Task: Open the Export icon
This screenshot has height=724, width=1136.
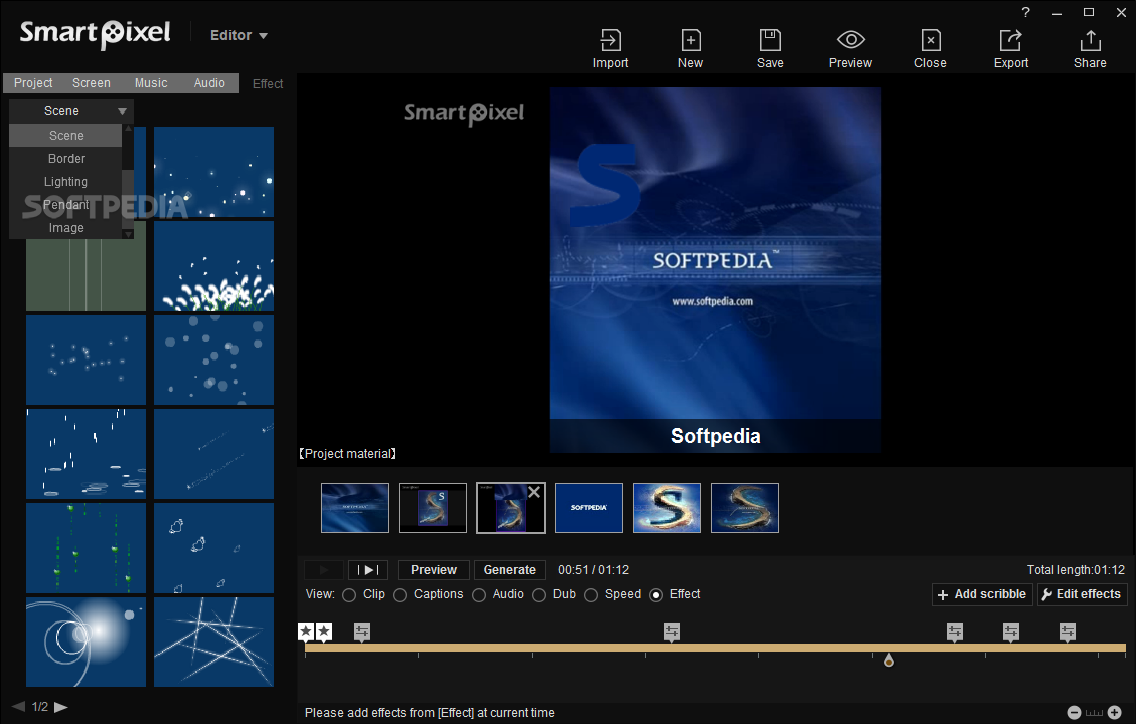Action: [x=1011, y=41]
